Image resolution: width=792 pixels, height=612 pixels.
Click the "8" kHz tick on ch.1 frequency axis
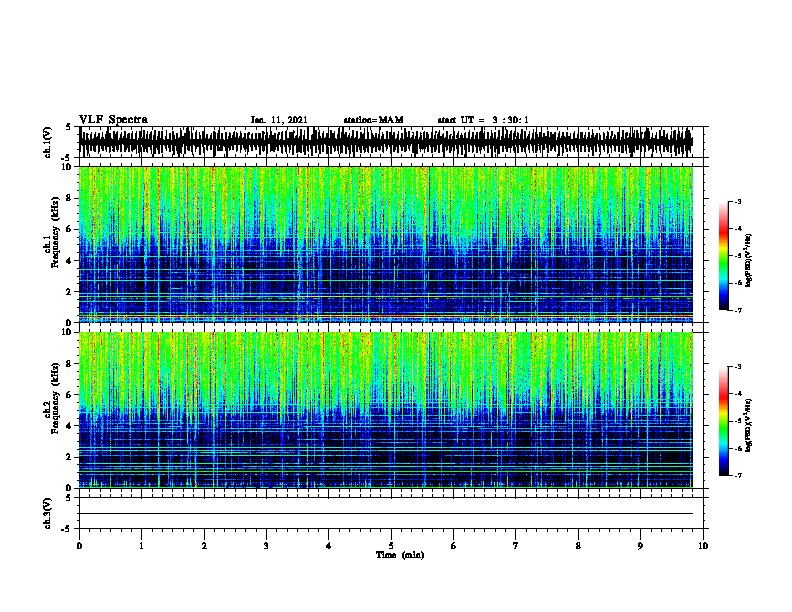[69, 198]
